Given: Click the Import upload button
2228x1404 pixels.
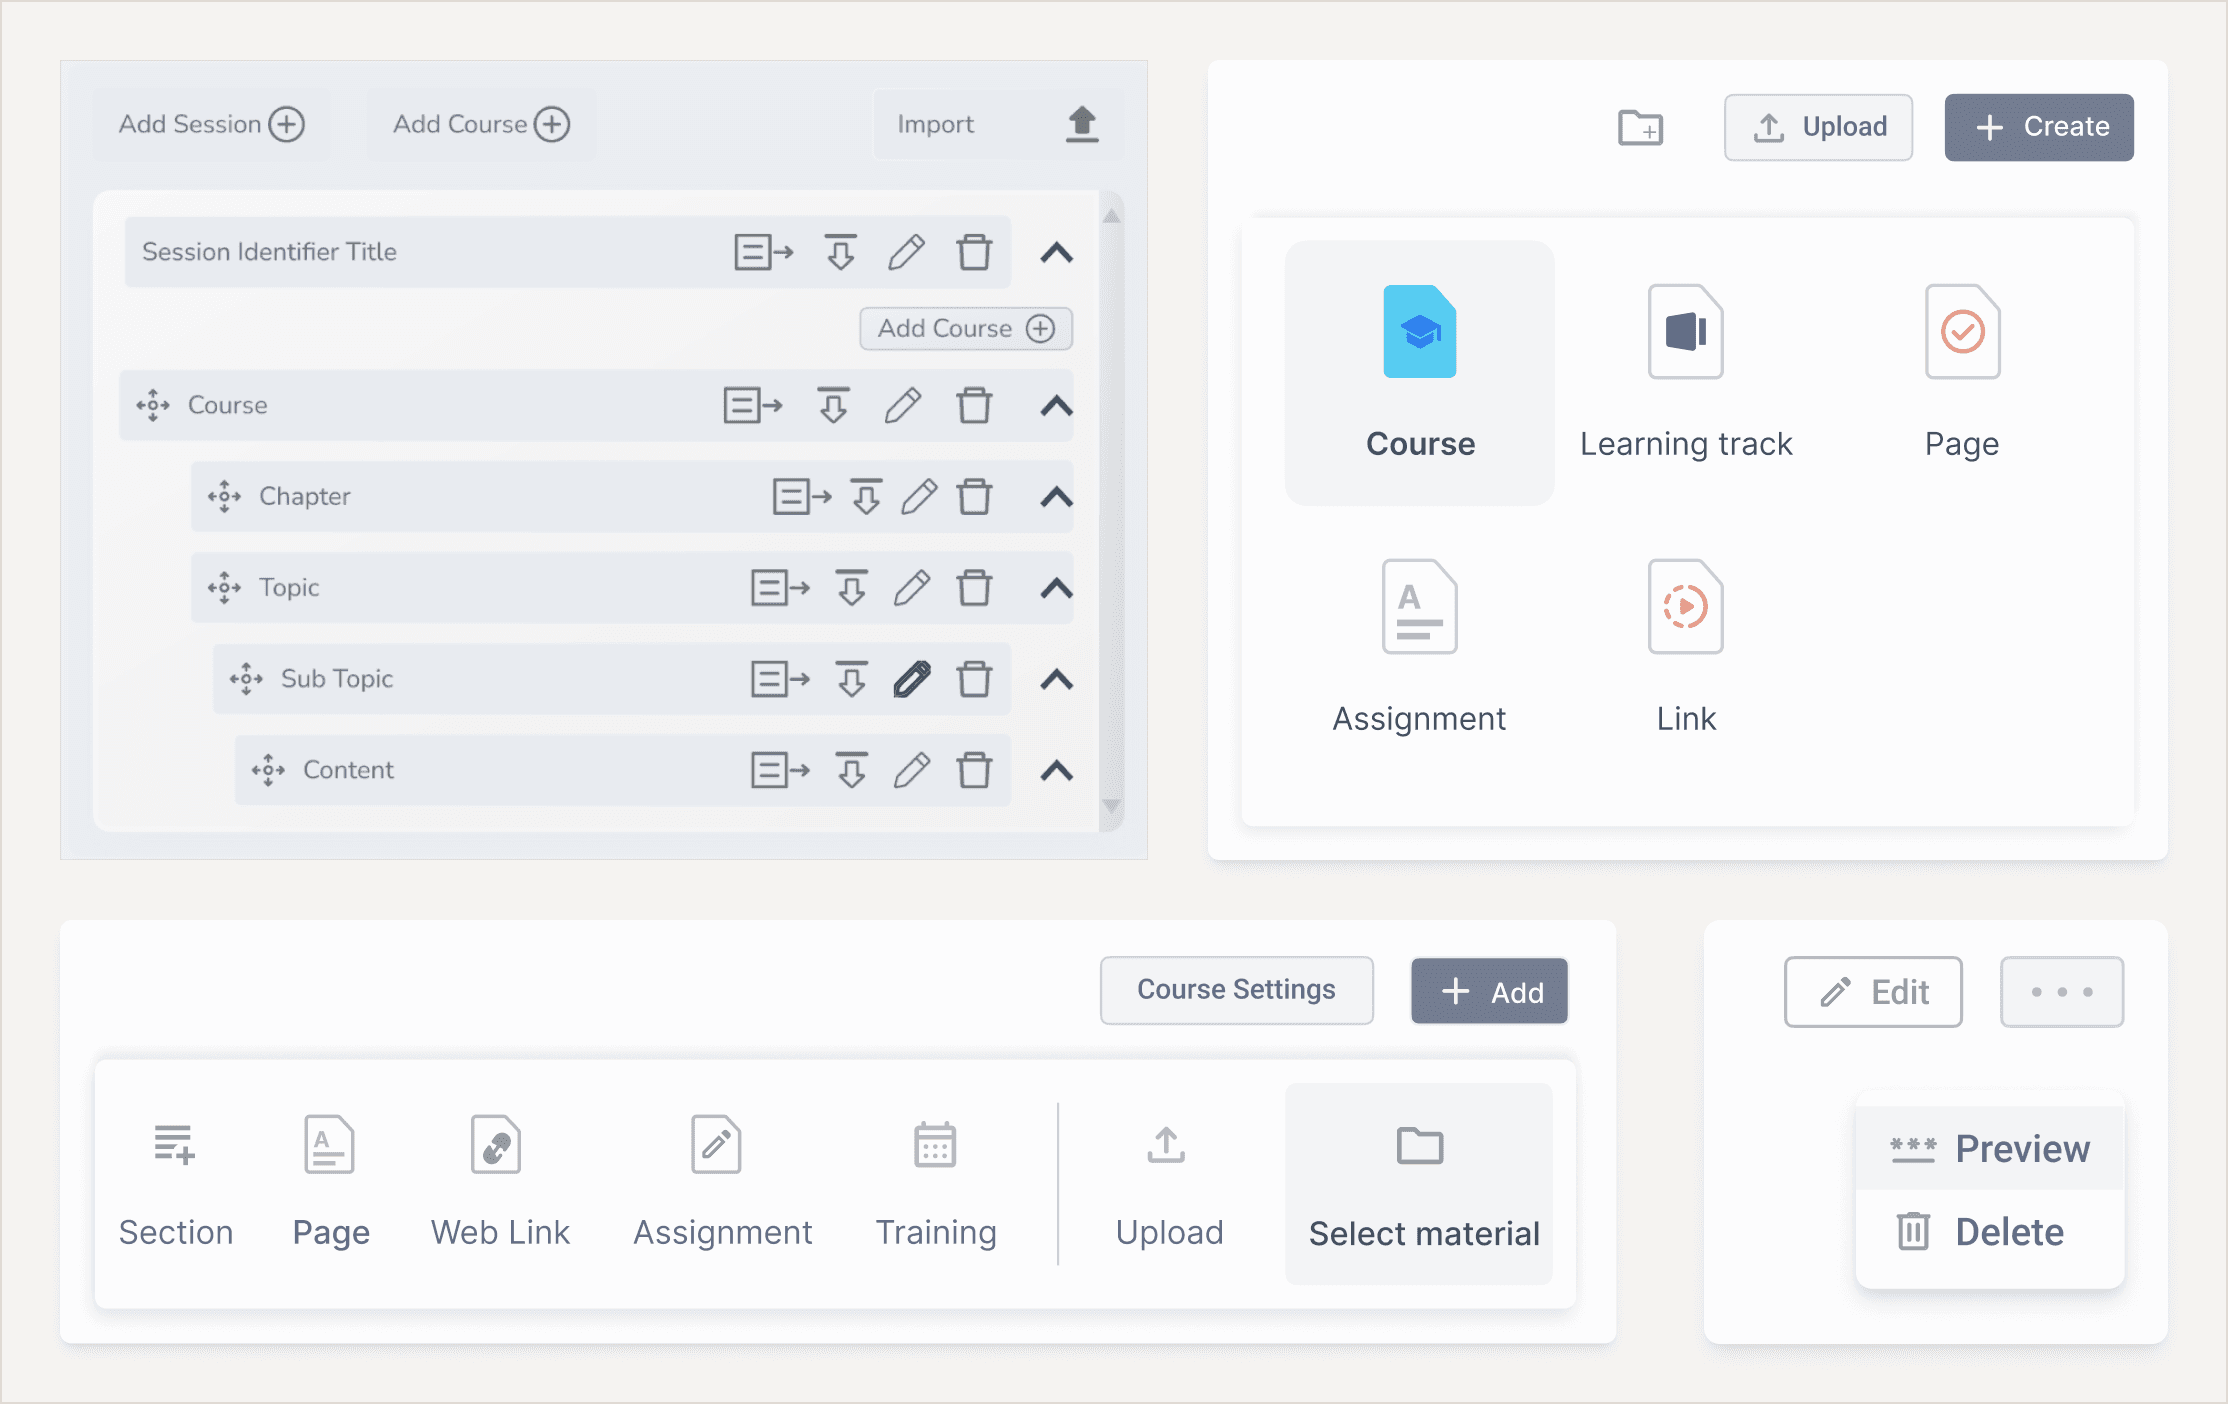Looking at the screenshot, I should pos(998,125).
